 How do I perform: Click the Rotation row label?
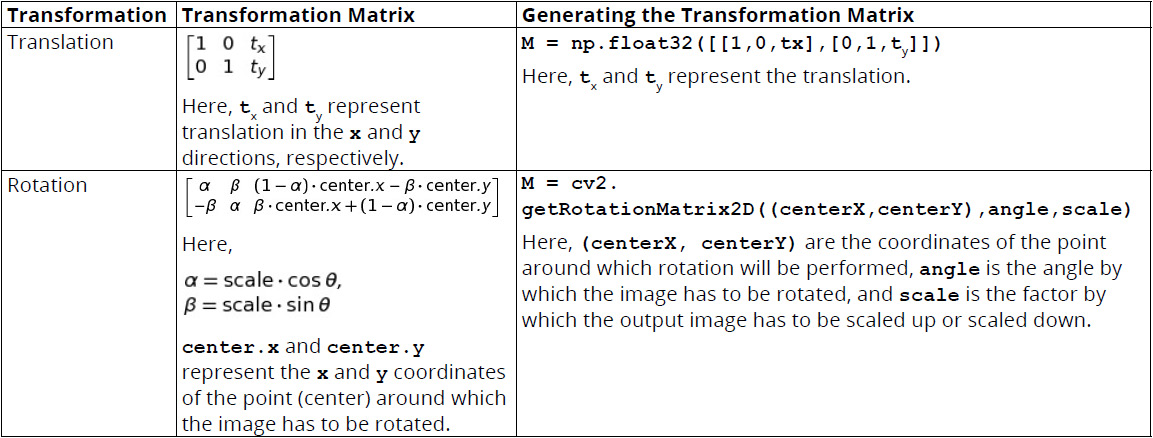[x=47, y=185]
